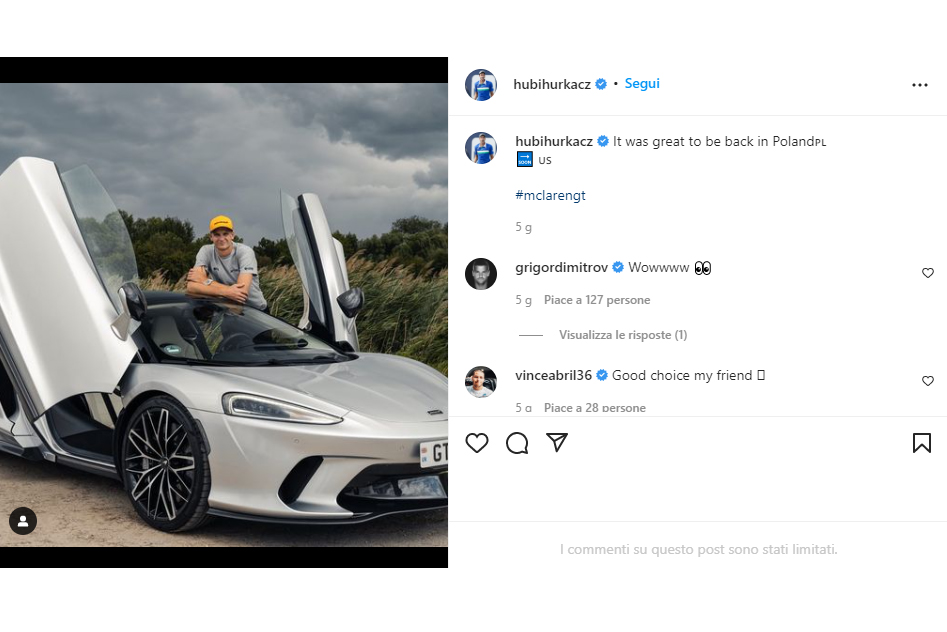Click grigordimitrov username link
Viewport: 947px width, 632px height.
coord(562,268)
